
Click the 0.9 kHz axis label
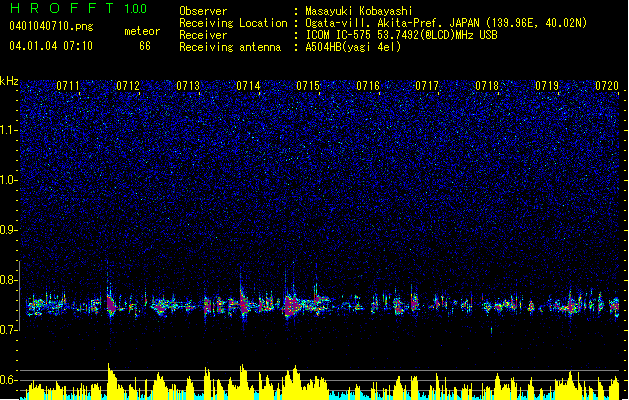(x=9, y=230)
